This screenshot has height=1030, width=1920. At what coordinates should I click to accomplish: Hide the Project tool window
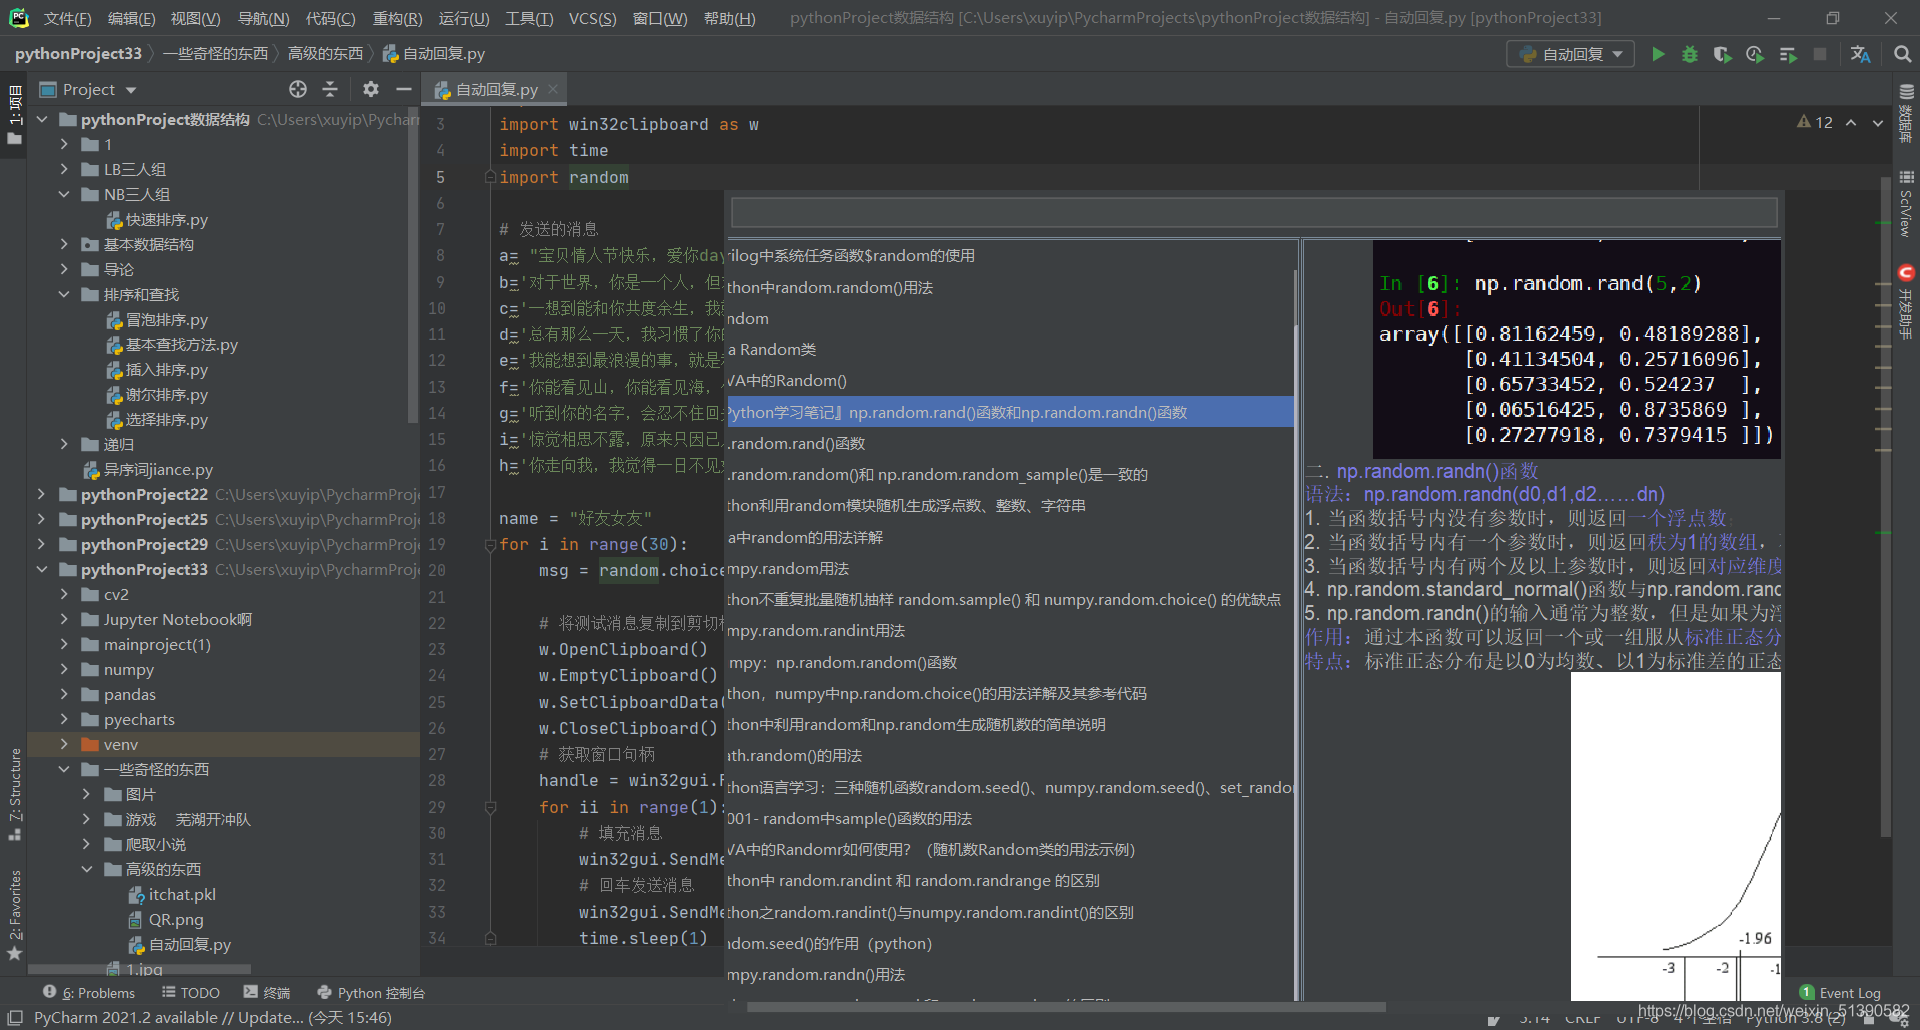point(404,89)
